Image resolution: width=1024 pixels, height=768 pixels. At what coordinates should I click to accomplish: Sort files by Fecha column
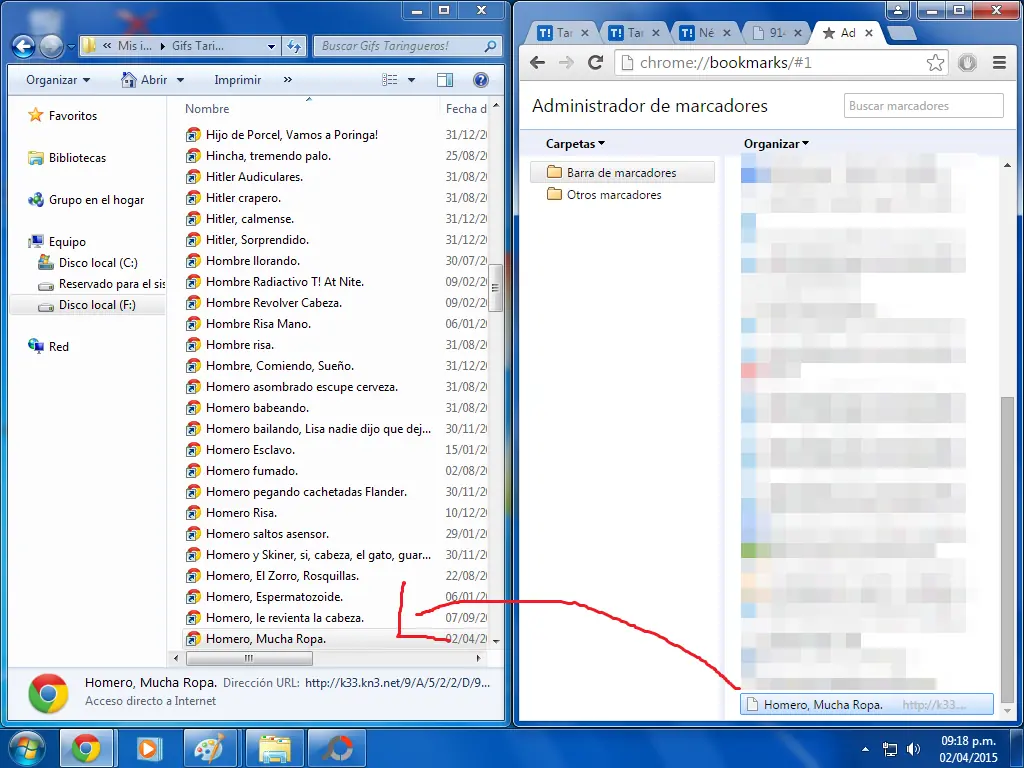tap(466, 109)
